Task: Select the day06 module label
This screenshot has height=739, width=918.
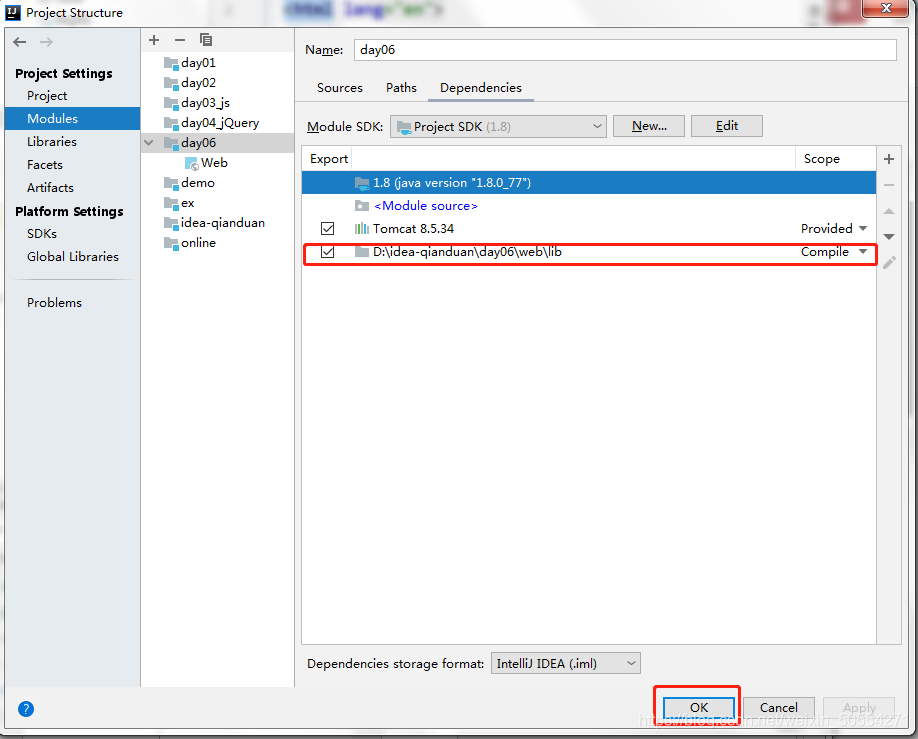Action: point(198,143)
